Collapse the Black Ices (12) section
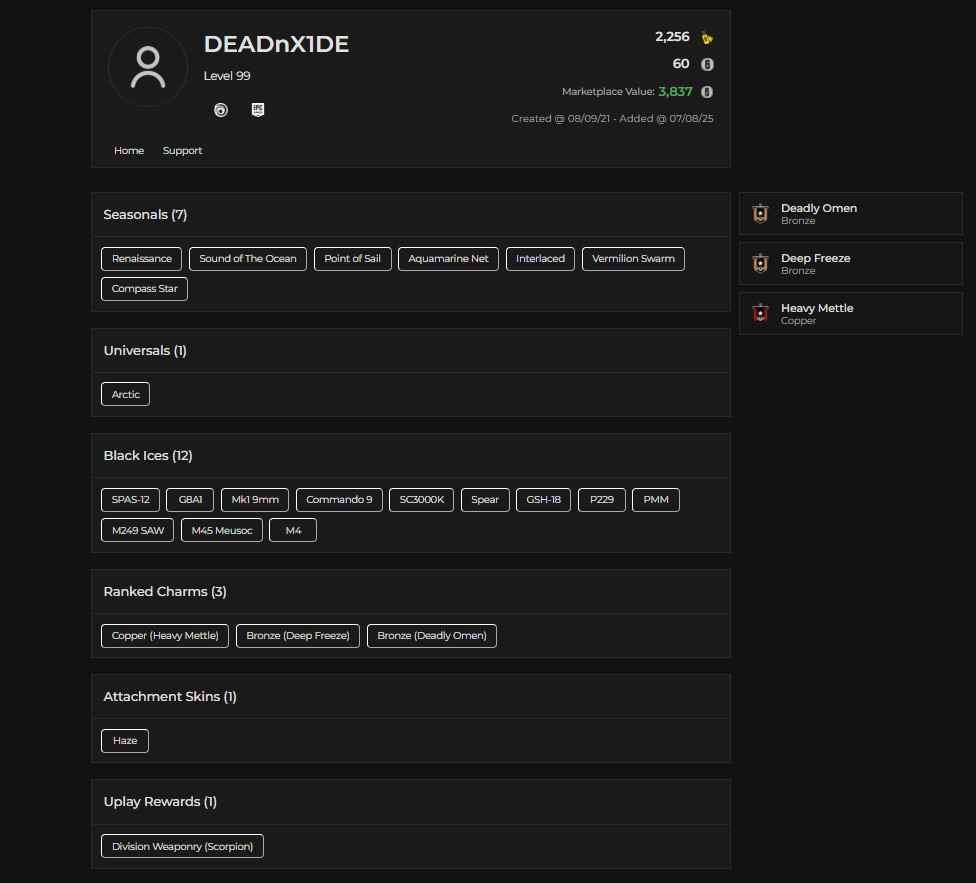This screenshot has width=976, height=883. tap(148, 455)
